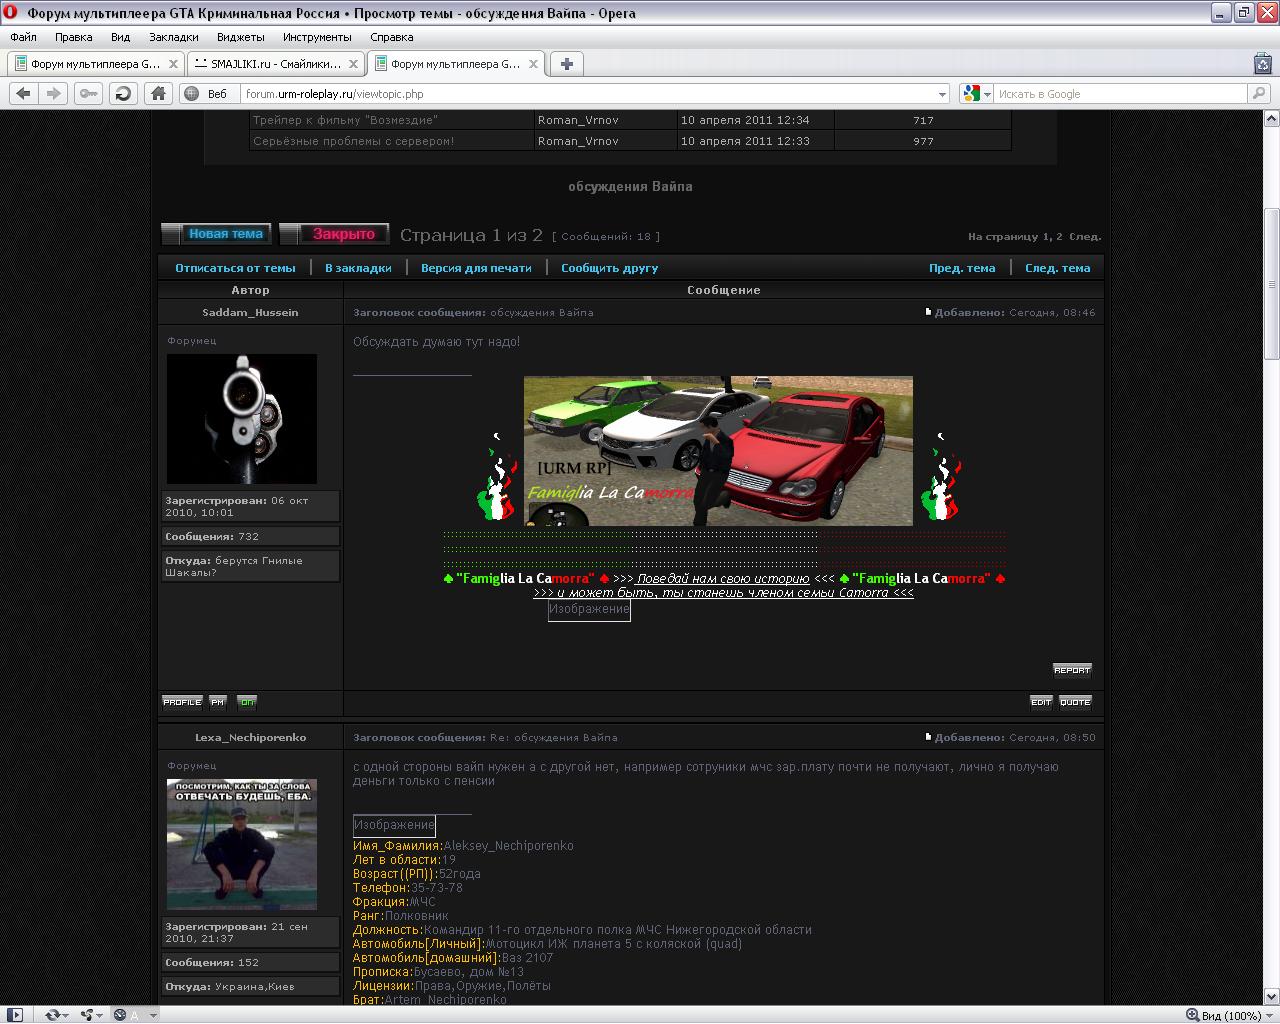Viewport: 1280px width, 1024px height.
Task: Open topic Трейлер к фильму "Возмездие"
Action: click(345, 120)
